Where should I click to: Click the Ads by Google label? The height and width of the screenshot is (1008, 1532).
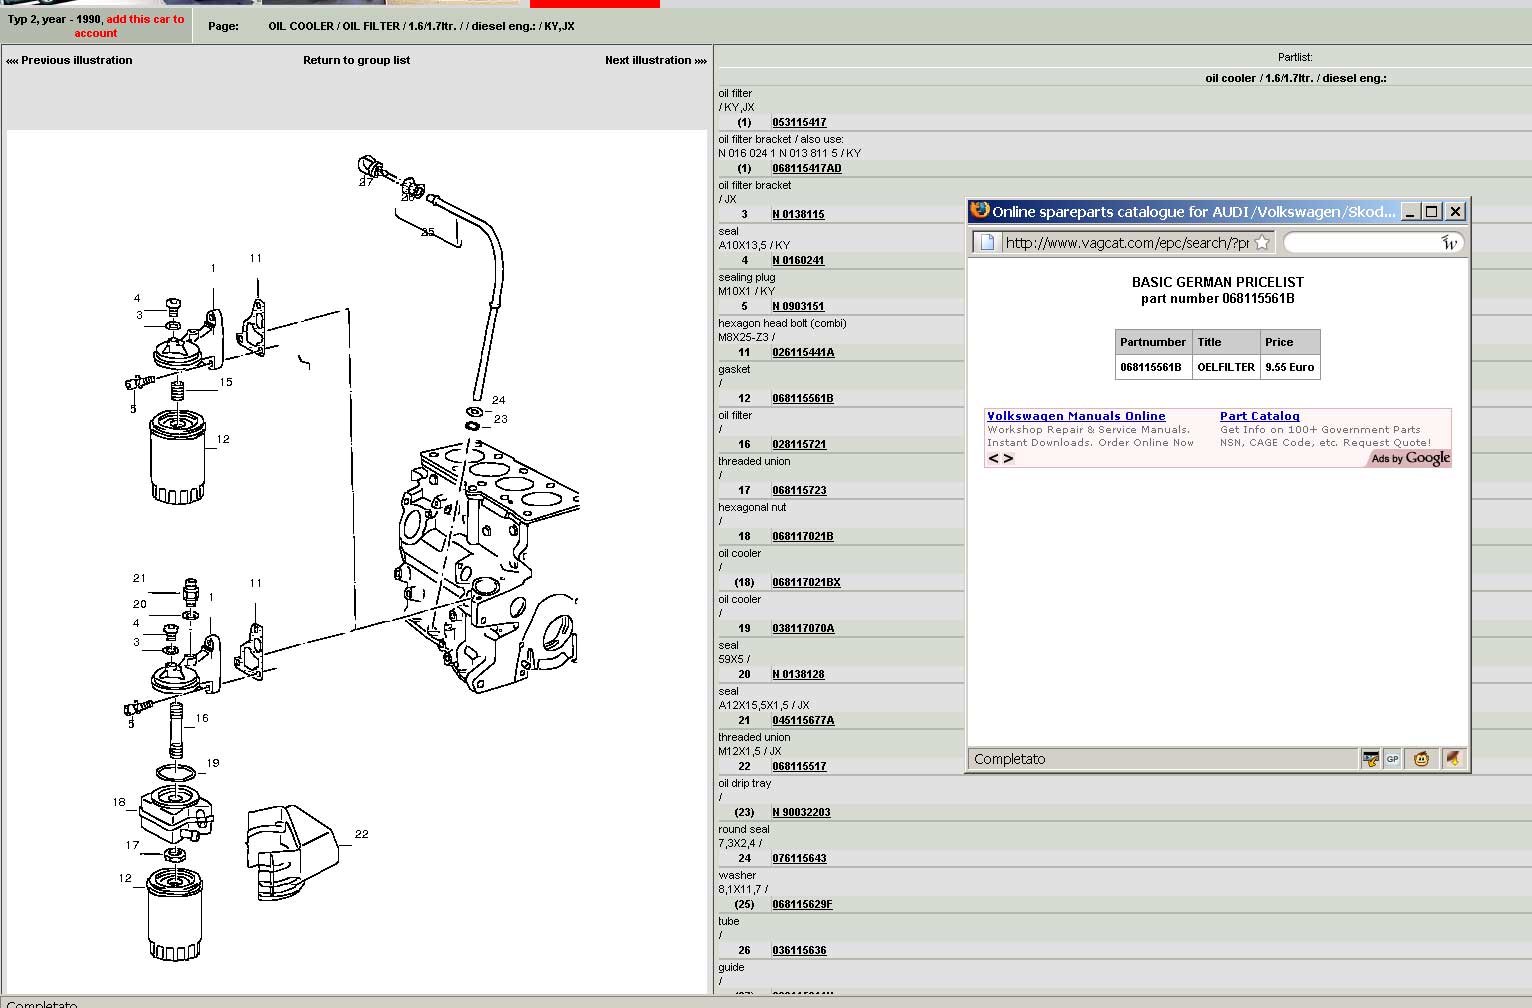(x=1410, y=458)
